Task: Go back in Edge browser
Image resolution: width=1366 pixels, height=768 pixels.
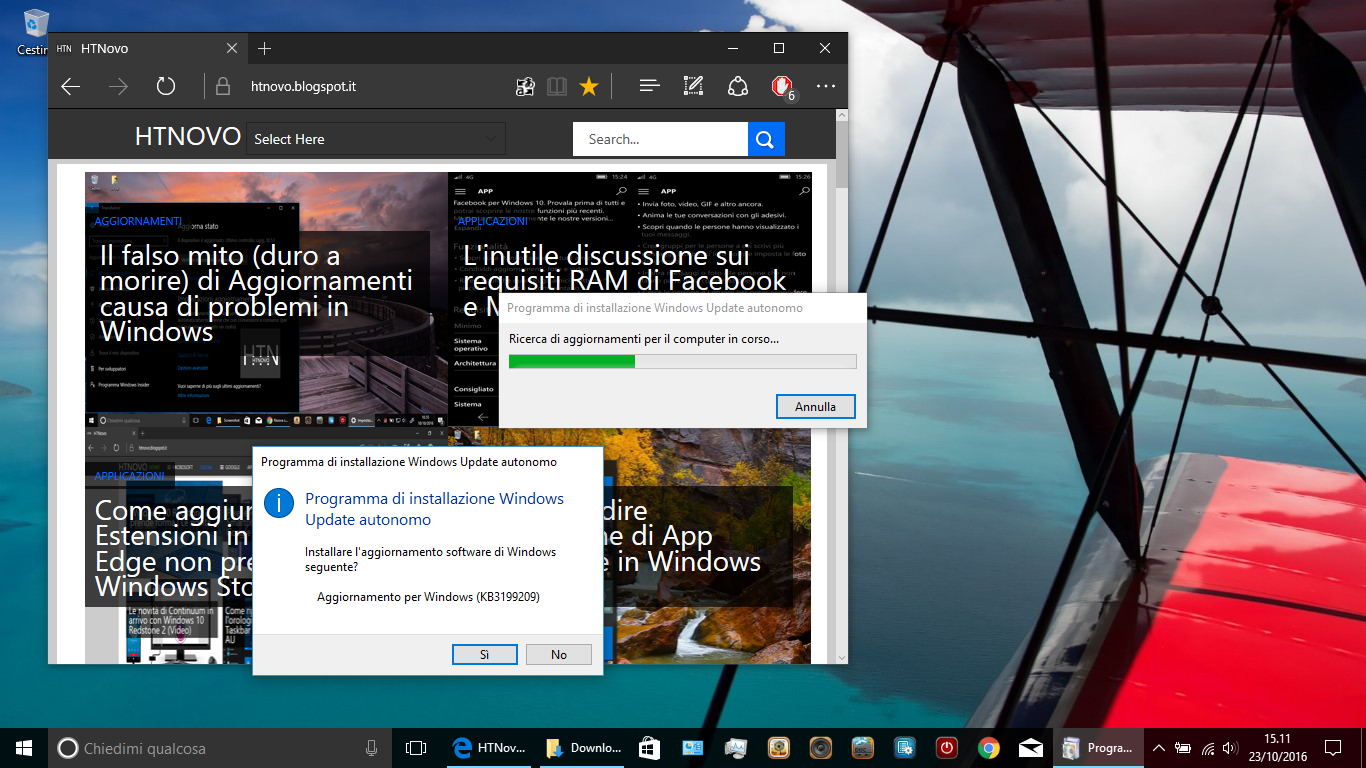Action: [70, 87]
